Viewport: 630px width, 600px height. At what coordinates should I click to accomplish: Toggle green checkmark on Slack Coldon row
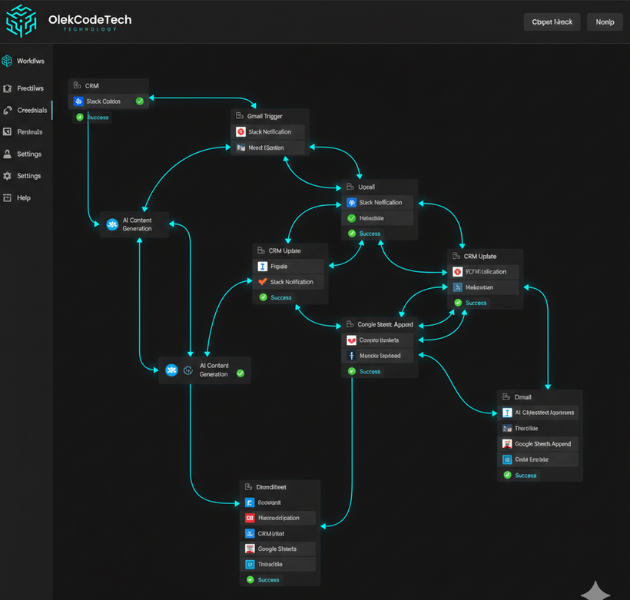139,101
